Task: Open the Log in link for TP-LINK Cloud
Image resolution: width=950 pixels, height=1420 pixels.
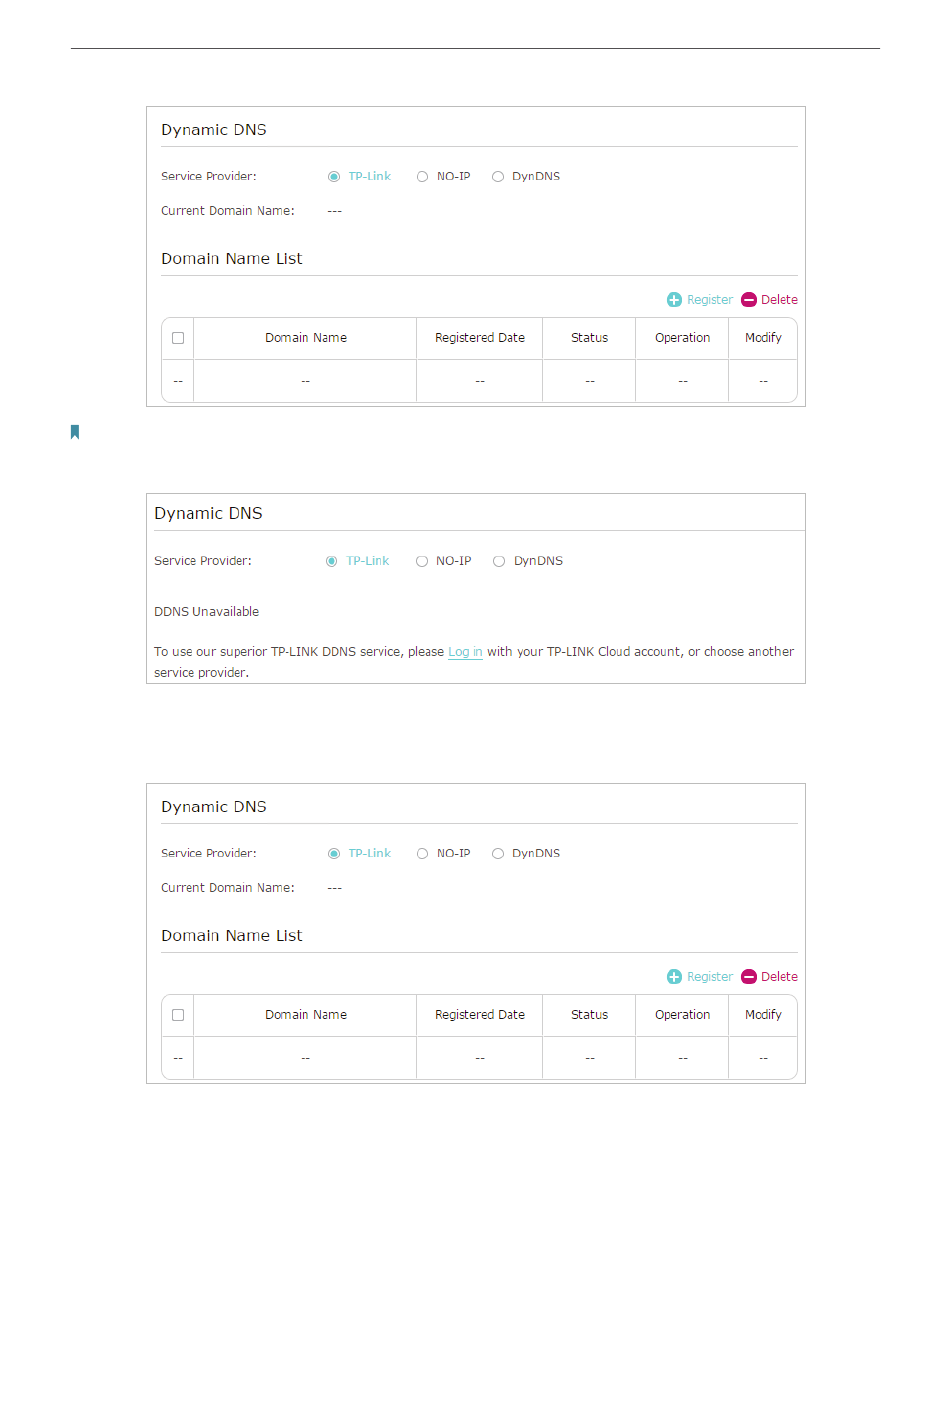Action: click(465, 652)
